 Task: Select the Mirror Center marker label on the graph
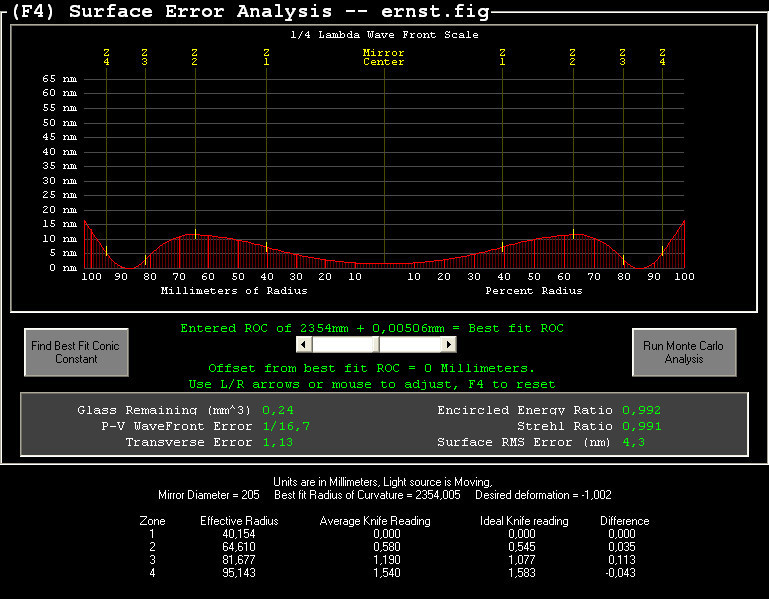point(384,57)
